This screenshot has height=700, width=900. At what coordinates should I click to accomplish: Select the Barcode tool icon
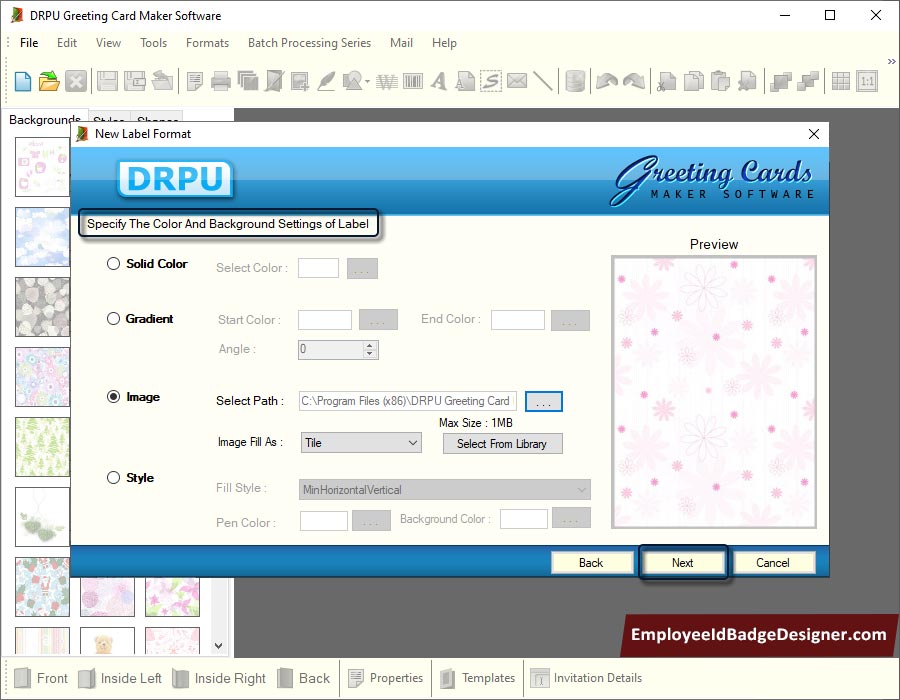(x=413, y=81)
